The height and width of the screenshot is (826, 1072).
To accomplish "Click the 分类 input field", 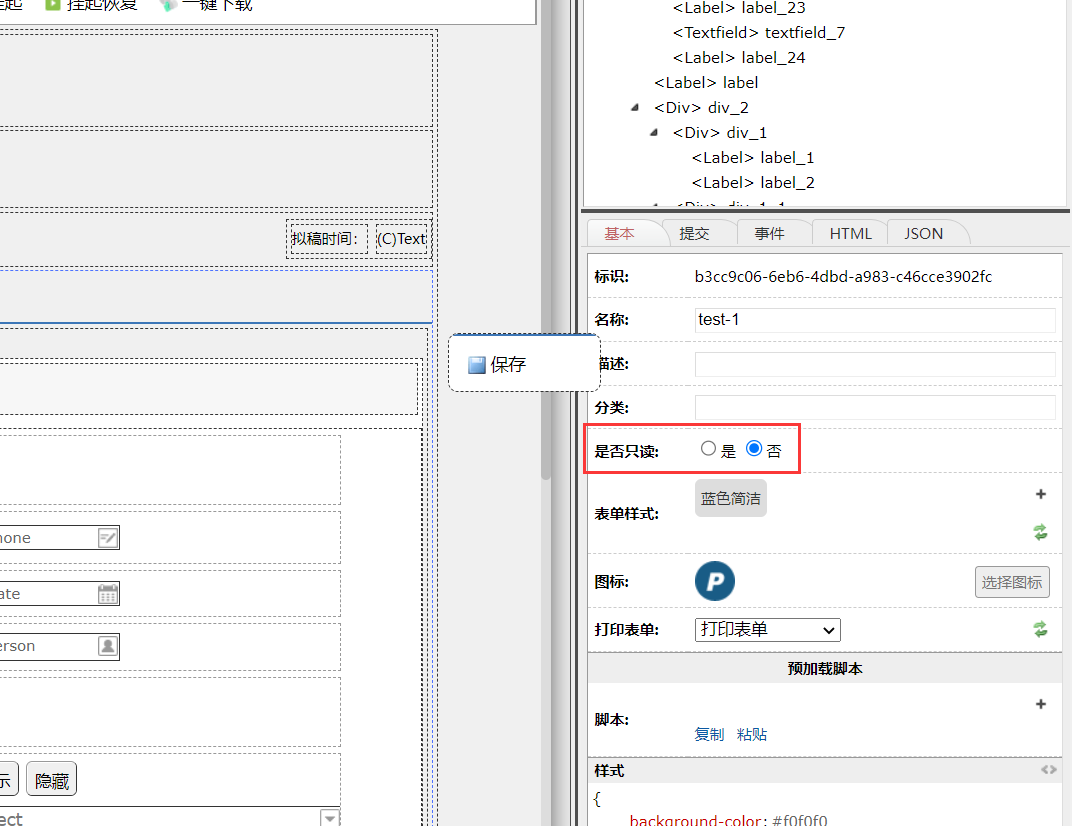I will tap(875, 408).
